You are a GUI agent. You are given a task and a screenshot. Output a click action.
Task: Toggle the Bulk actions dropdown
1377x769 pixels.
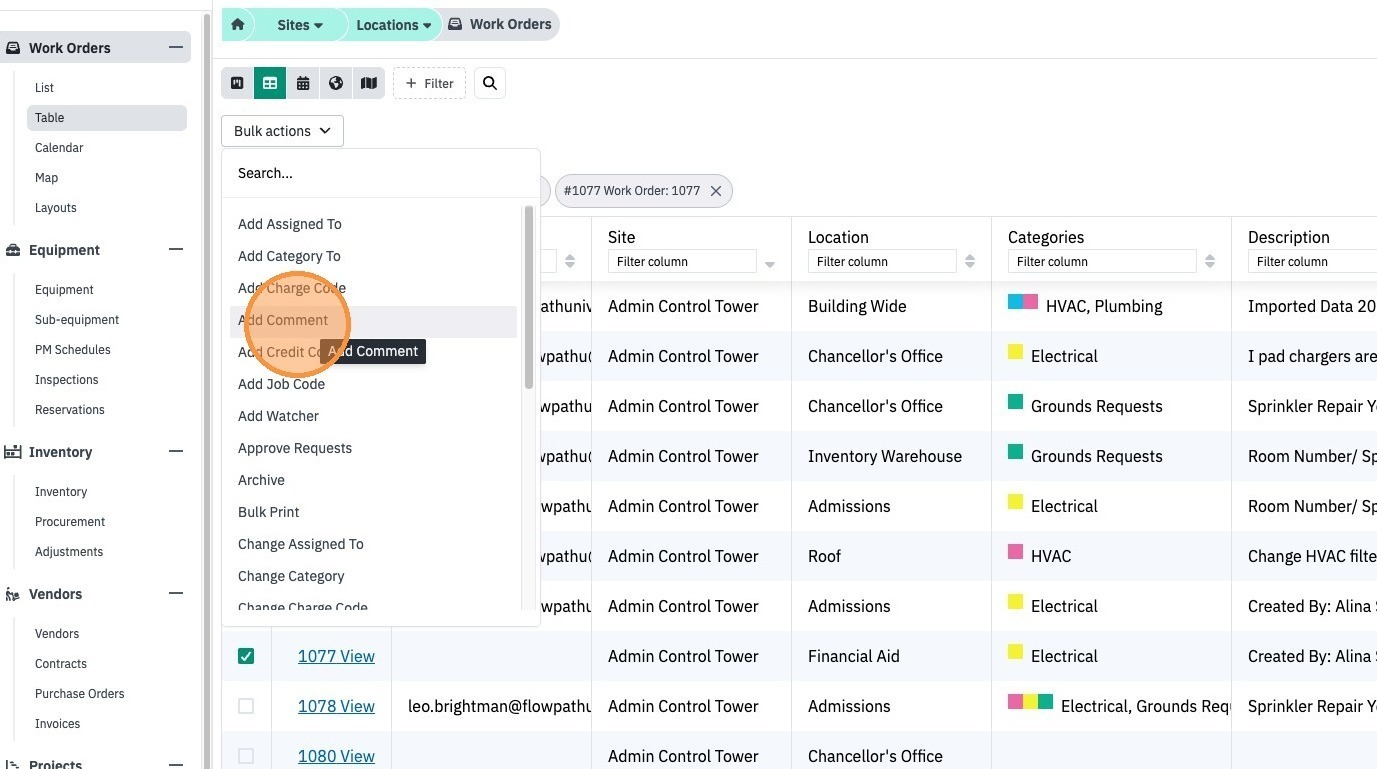point(282,131)
